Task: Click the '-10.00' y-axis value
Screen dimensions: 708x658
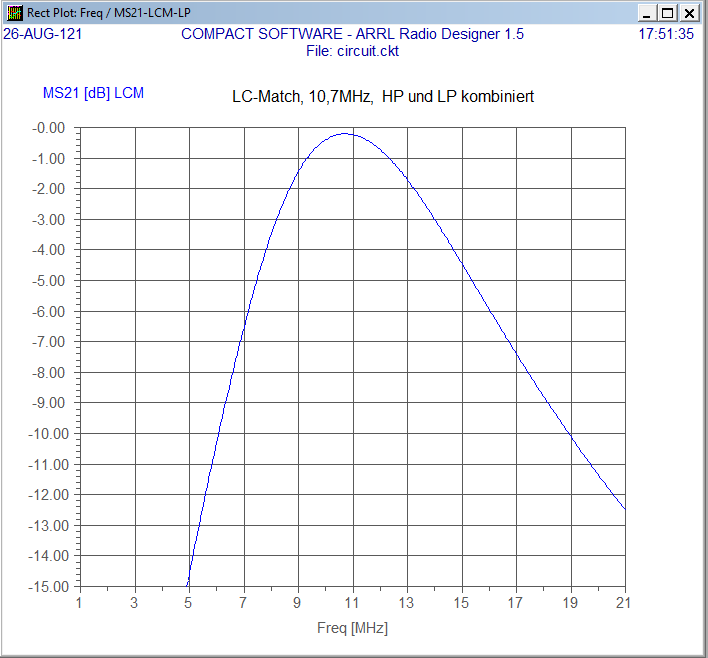Action: pyautogui.click(x=48, y=434)
